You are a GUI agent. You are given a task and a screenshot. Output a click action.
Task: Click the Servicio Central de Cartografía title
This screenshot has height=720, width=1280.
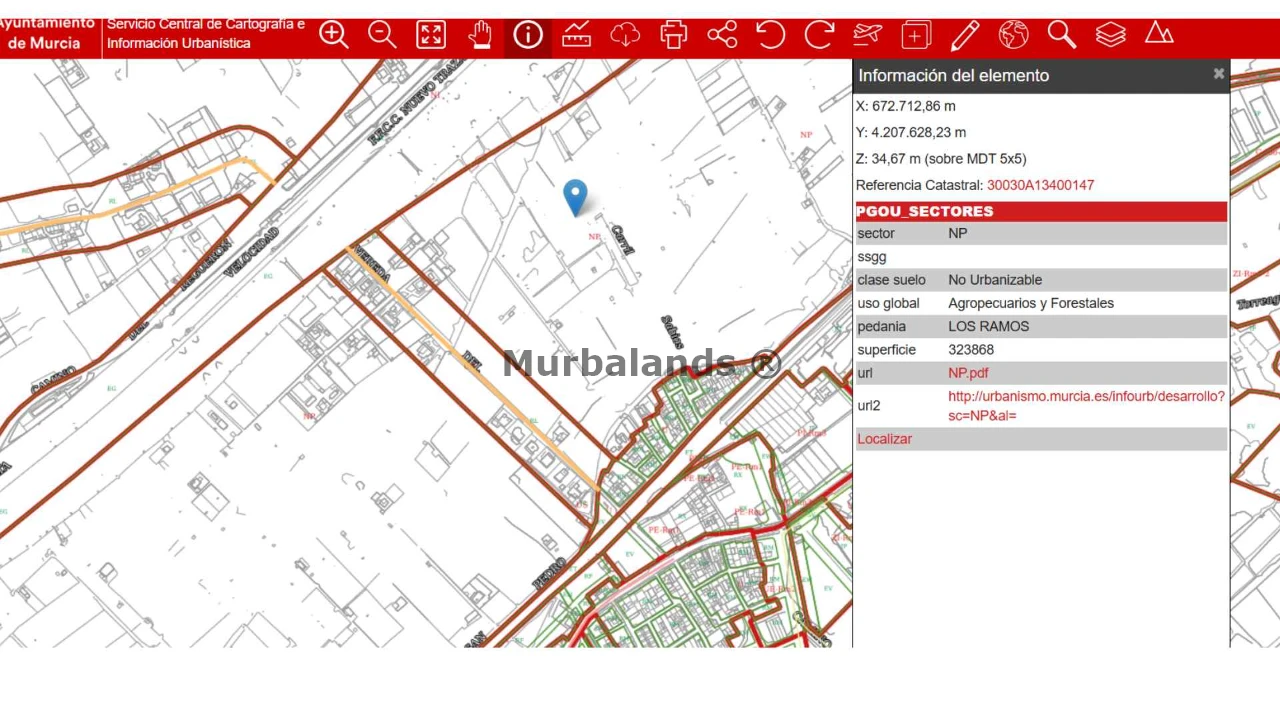(x=206, y=33)
